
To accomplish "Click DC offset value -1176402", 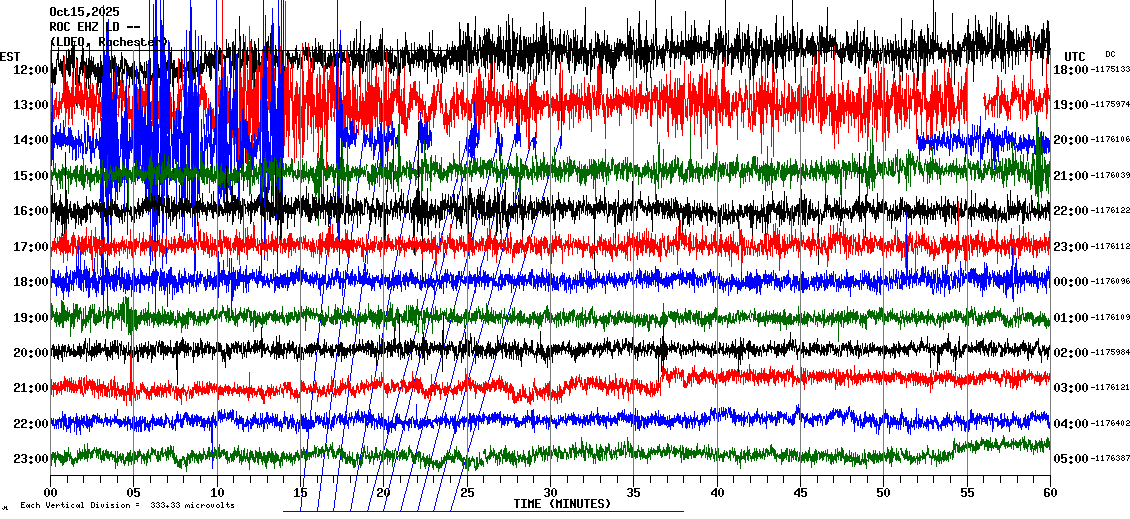I will [1109, 423].
